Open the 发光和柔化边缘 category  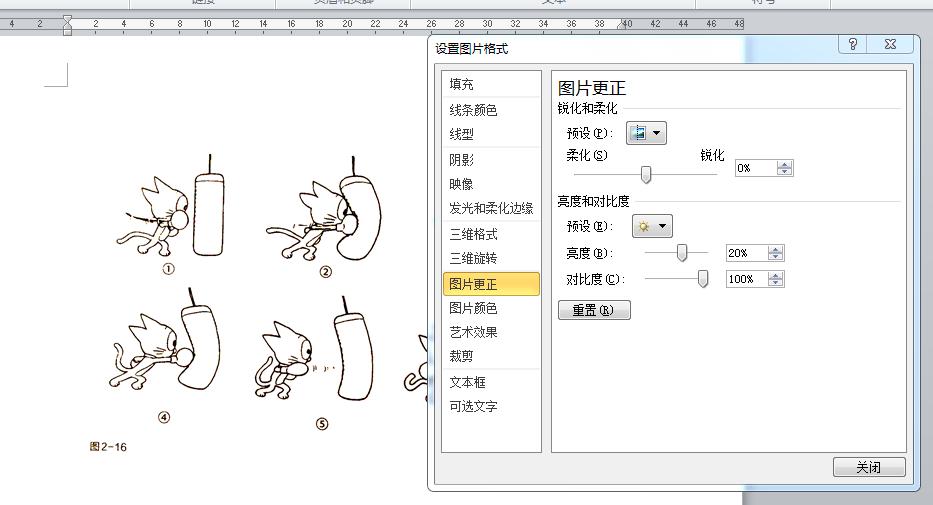[x=491, y=208]
